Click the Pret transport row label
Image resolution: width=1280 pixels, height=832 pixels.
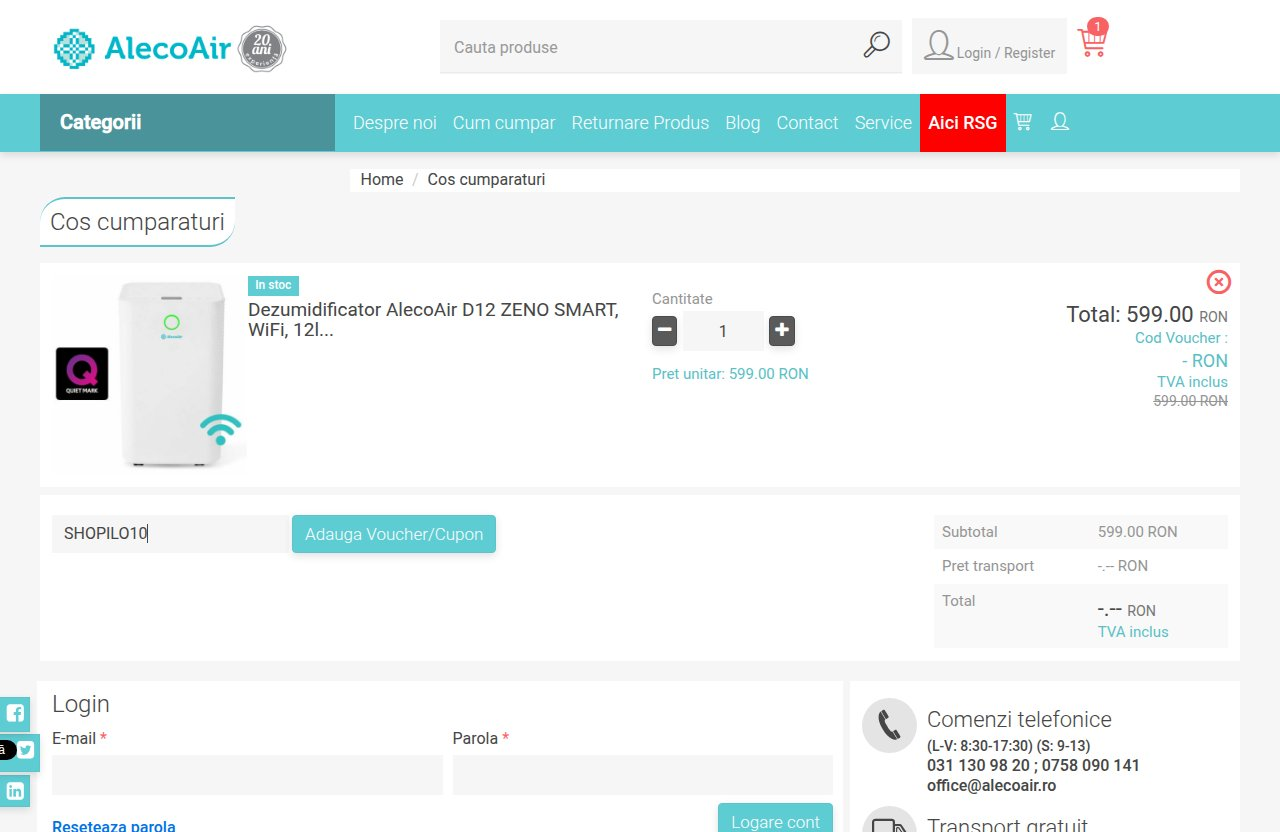click(988, 566)
